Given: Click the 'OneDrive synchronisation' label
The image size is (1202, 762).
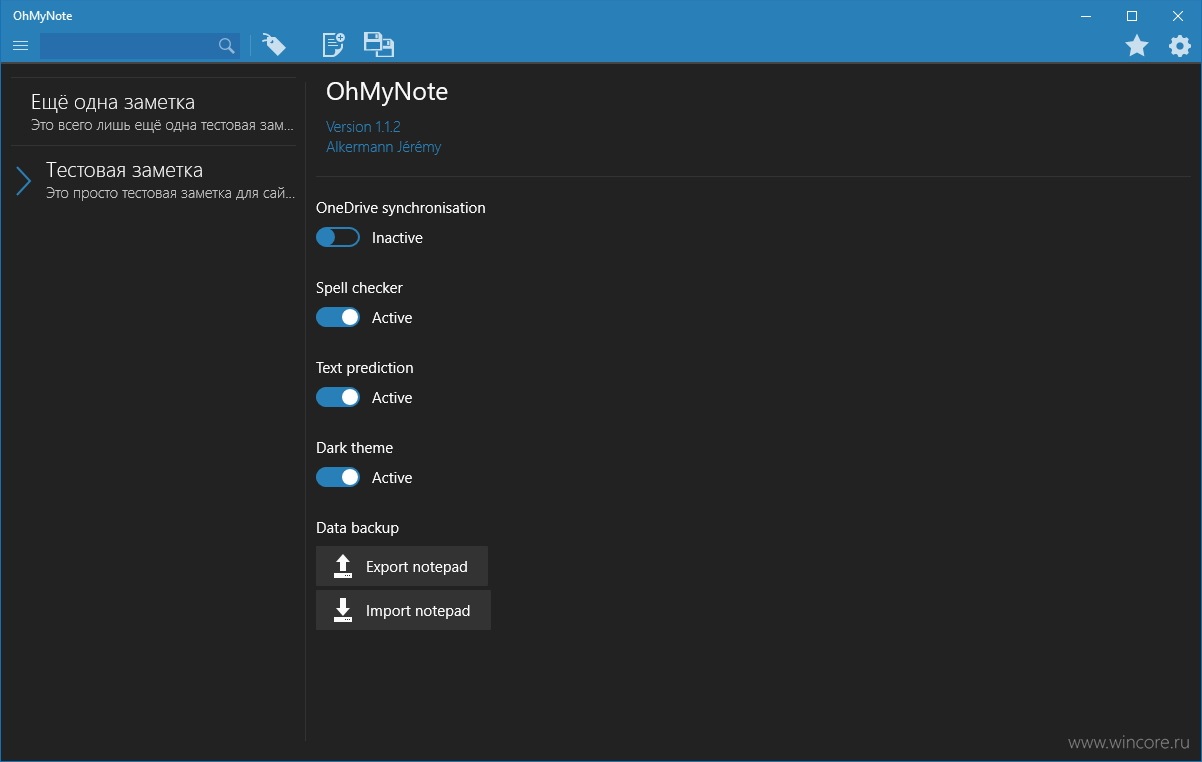Looking at the screenshot, I should tap(401, 208).
